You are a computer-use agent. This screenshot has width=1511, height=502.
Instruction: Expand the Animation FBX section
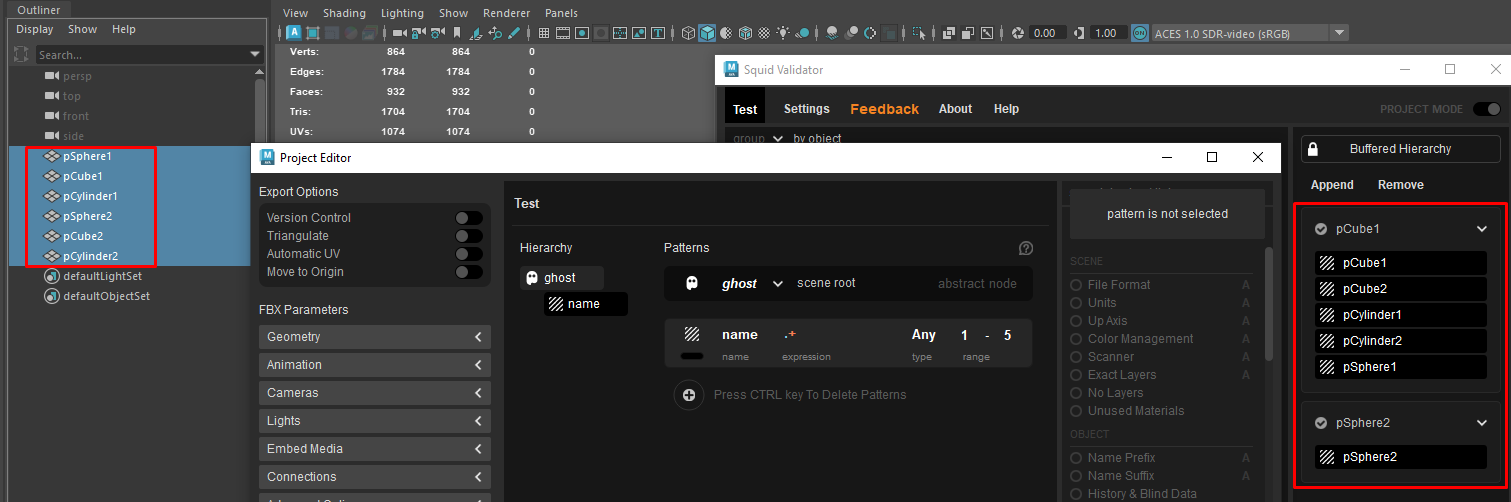pyautogui.click(x=375, y=365)
